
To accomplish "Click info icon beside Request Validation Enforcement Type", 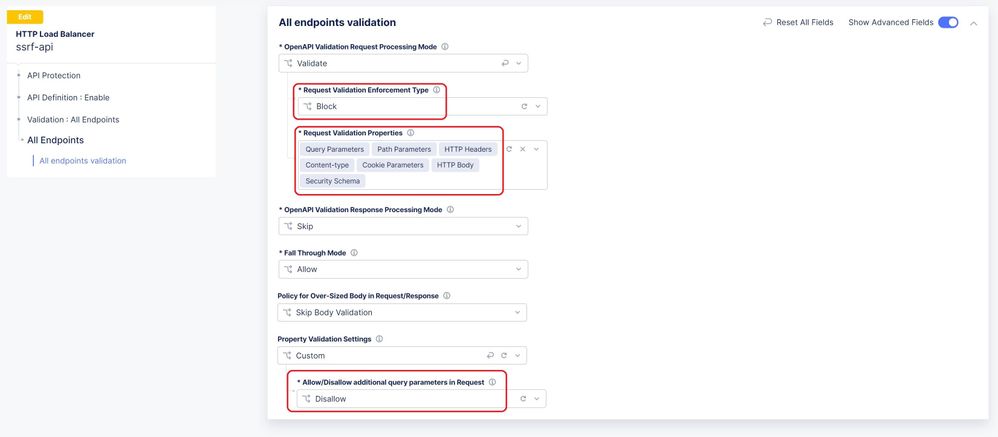I will pos(436,90).
